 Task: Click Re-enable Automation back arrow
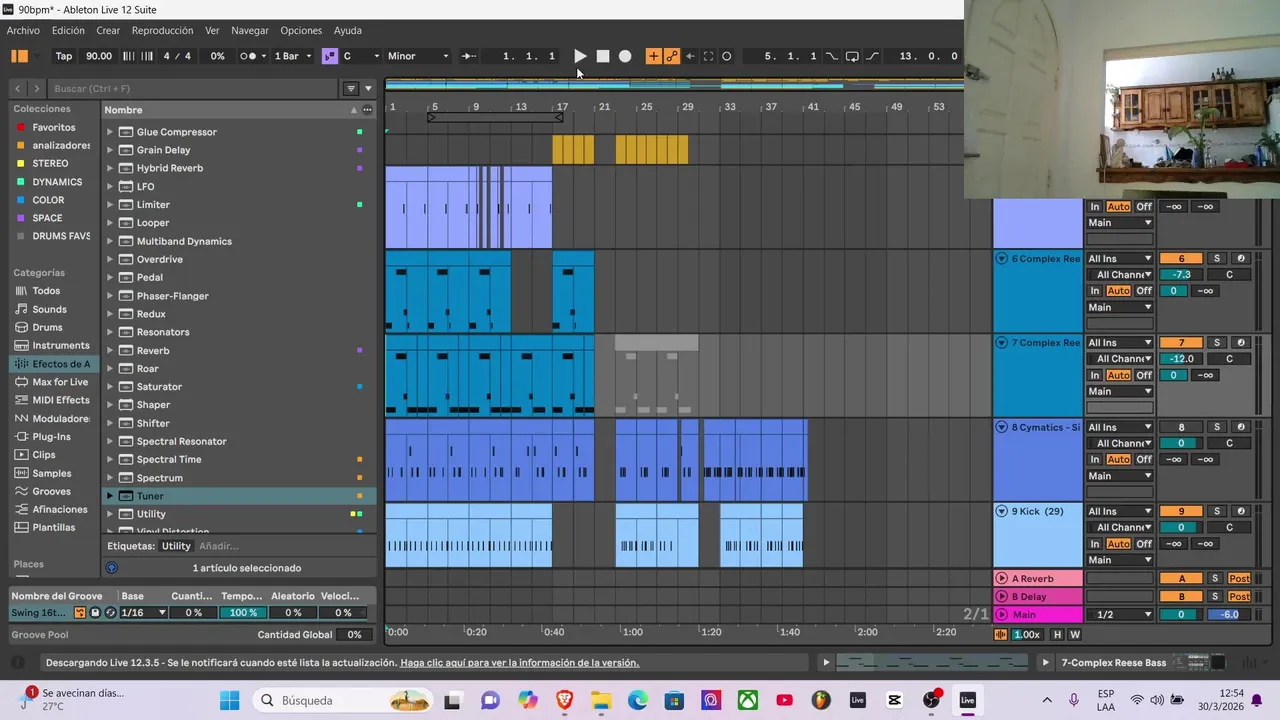tap(690, 56)
